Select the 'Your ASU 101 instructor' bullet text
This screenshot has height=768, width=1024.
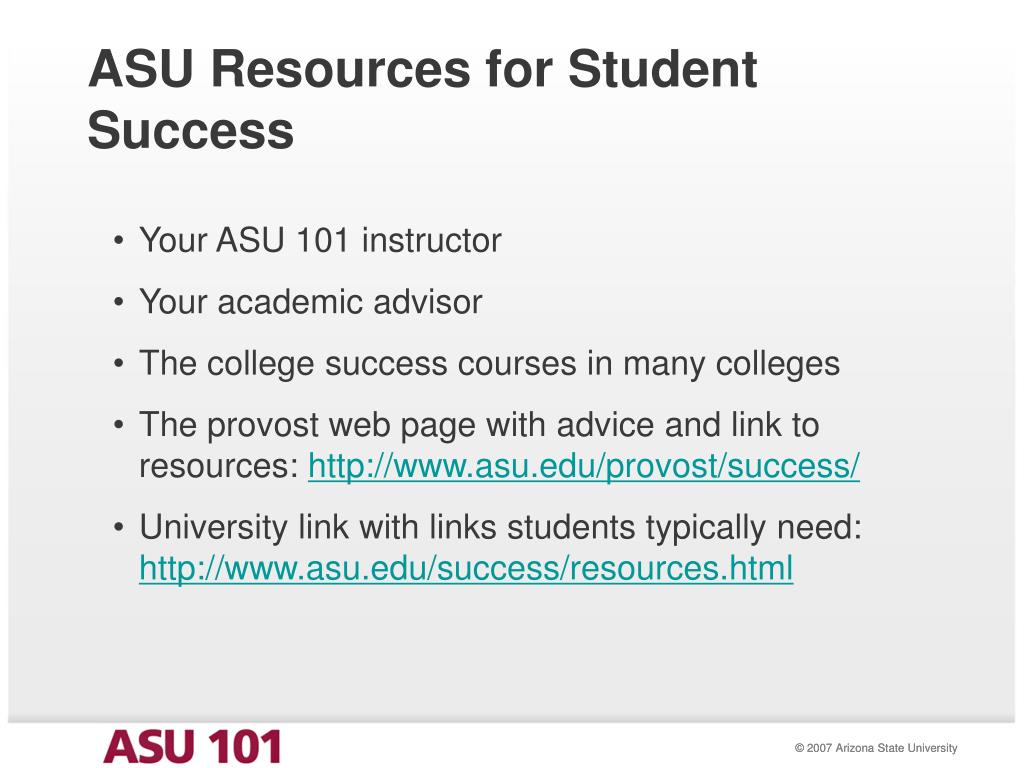(320, 240)
